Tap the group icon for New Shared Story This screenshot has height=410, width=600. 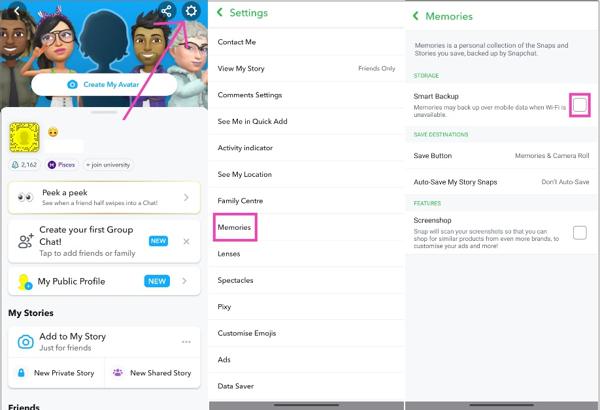(x=118, y=372)
